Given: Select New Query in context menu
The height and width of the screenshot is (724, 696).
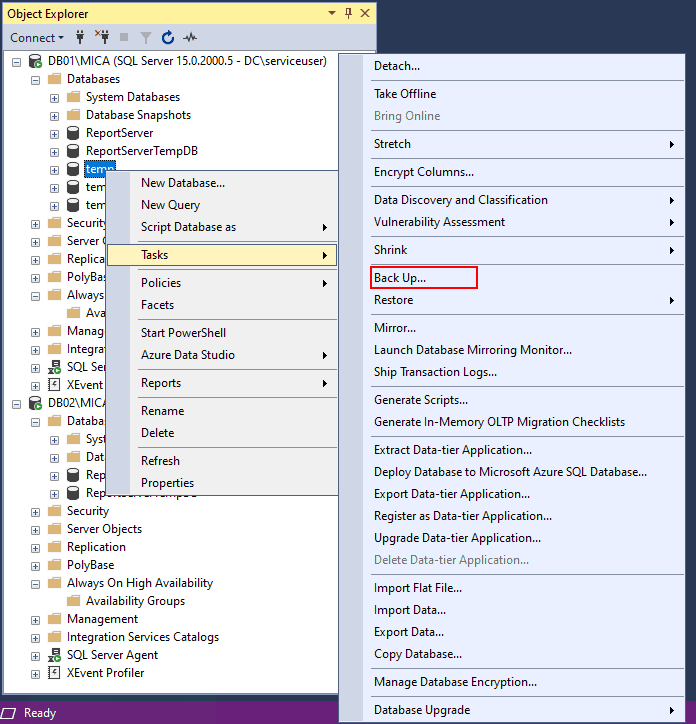Looking at the screenshot, I should 170,205.
